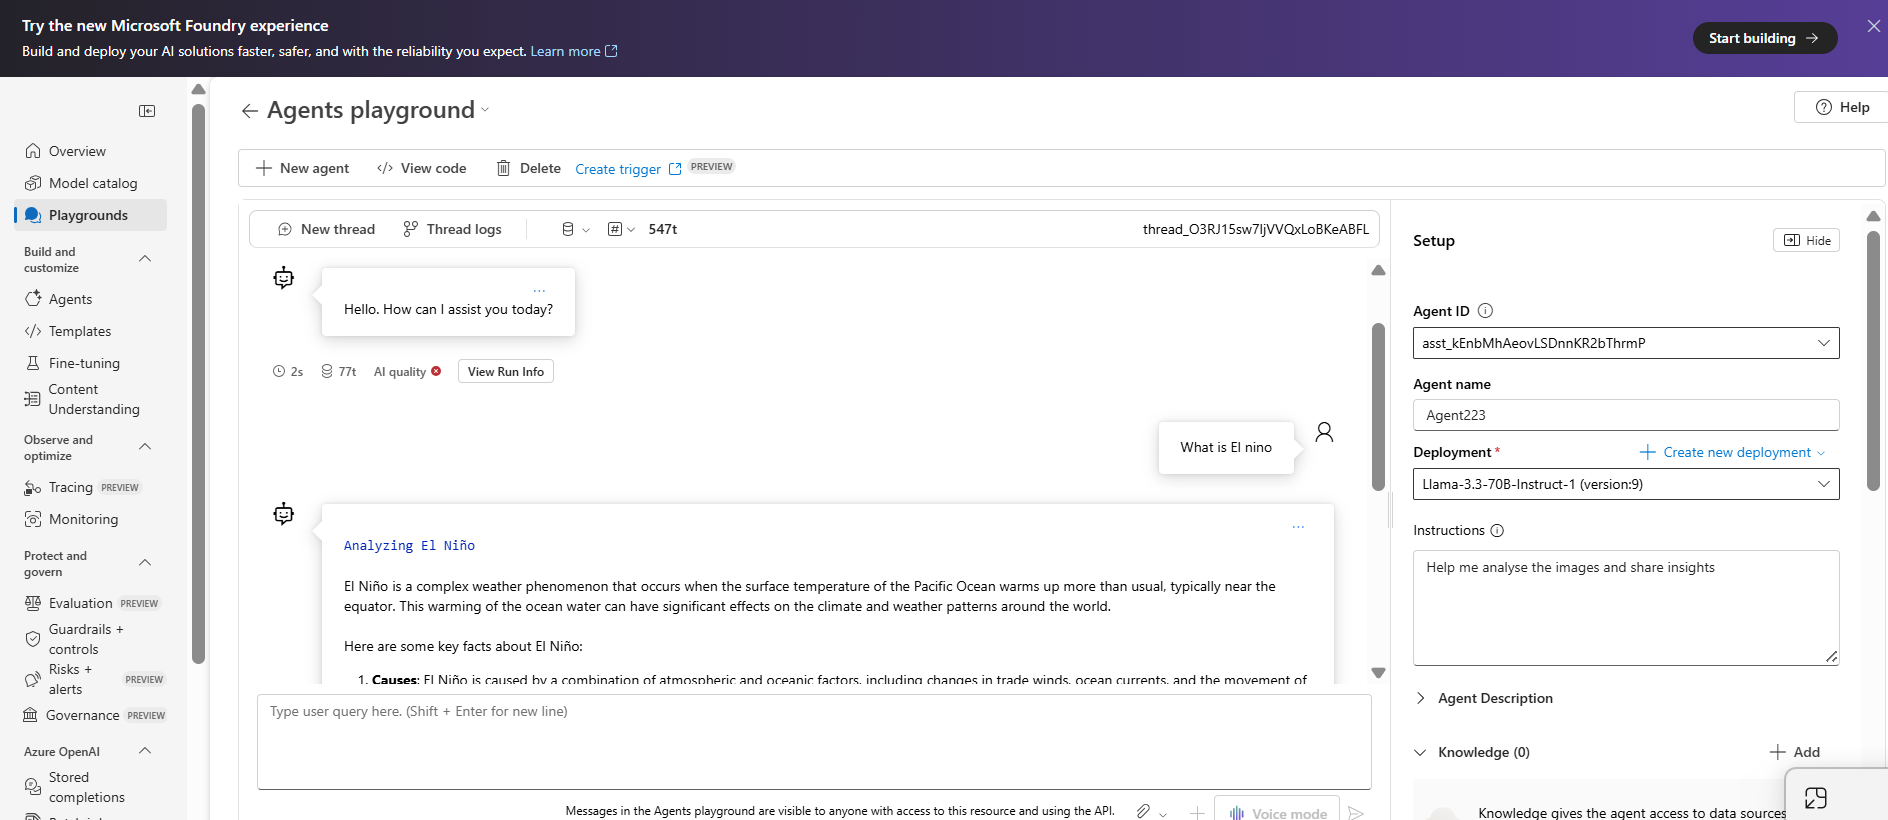Click the New agent button
The width and height of the screenshot is (1888, 820).
click(303, 168)
